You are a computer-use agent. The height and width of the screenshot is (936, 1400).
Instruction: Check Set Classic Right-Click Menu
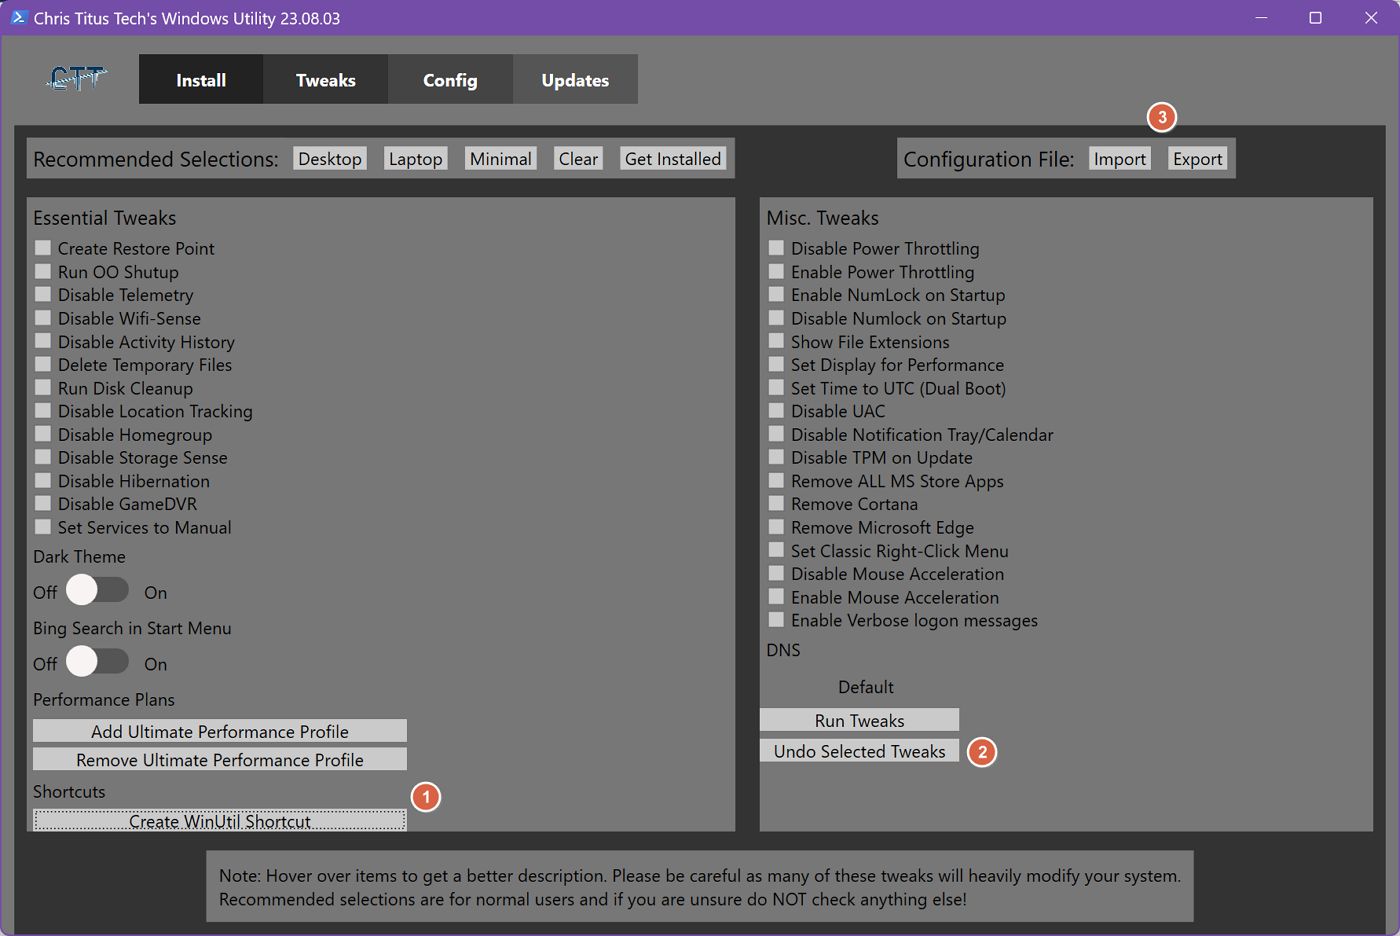tap(776, 550)
